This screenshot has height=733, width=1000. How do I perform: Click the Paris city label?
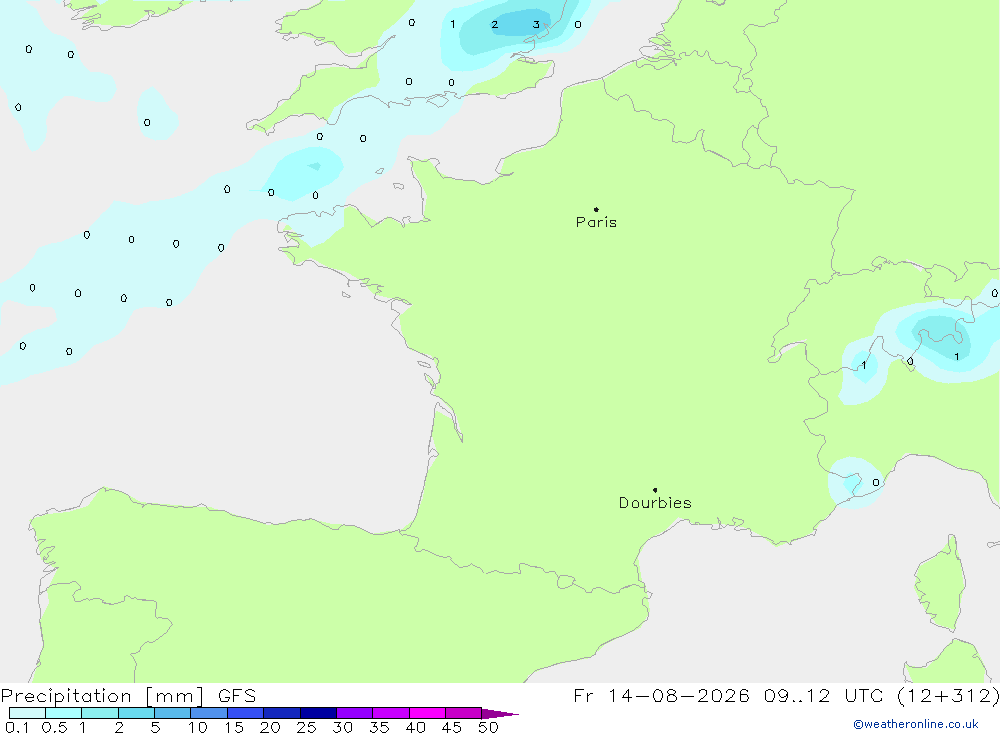[x=596, y=222]
